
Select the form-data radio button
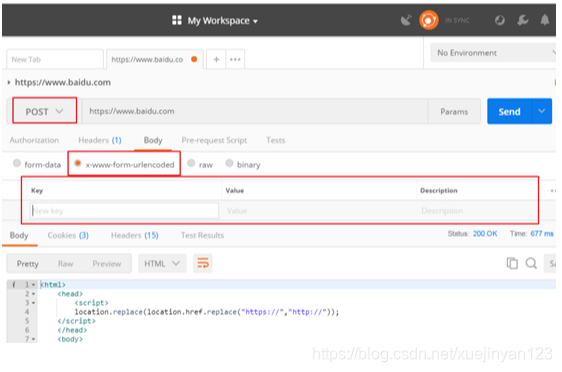pyautogui.click(x=17, y=163)
